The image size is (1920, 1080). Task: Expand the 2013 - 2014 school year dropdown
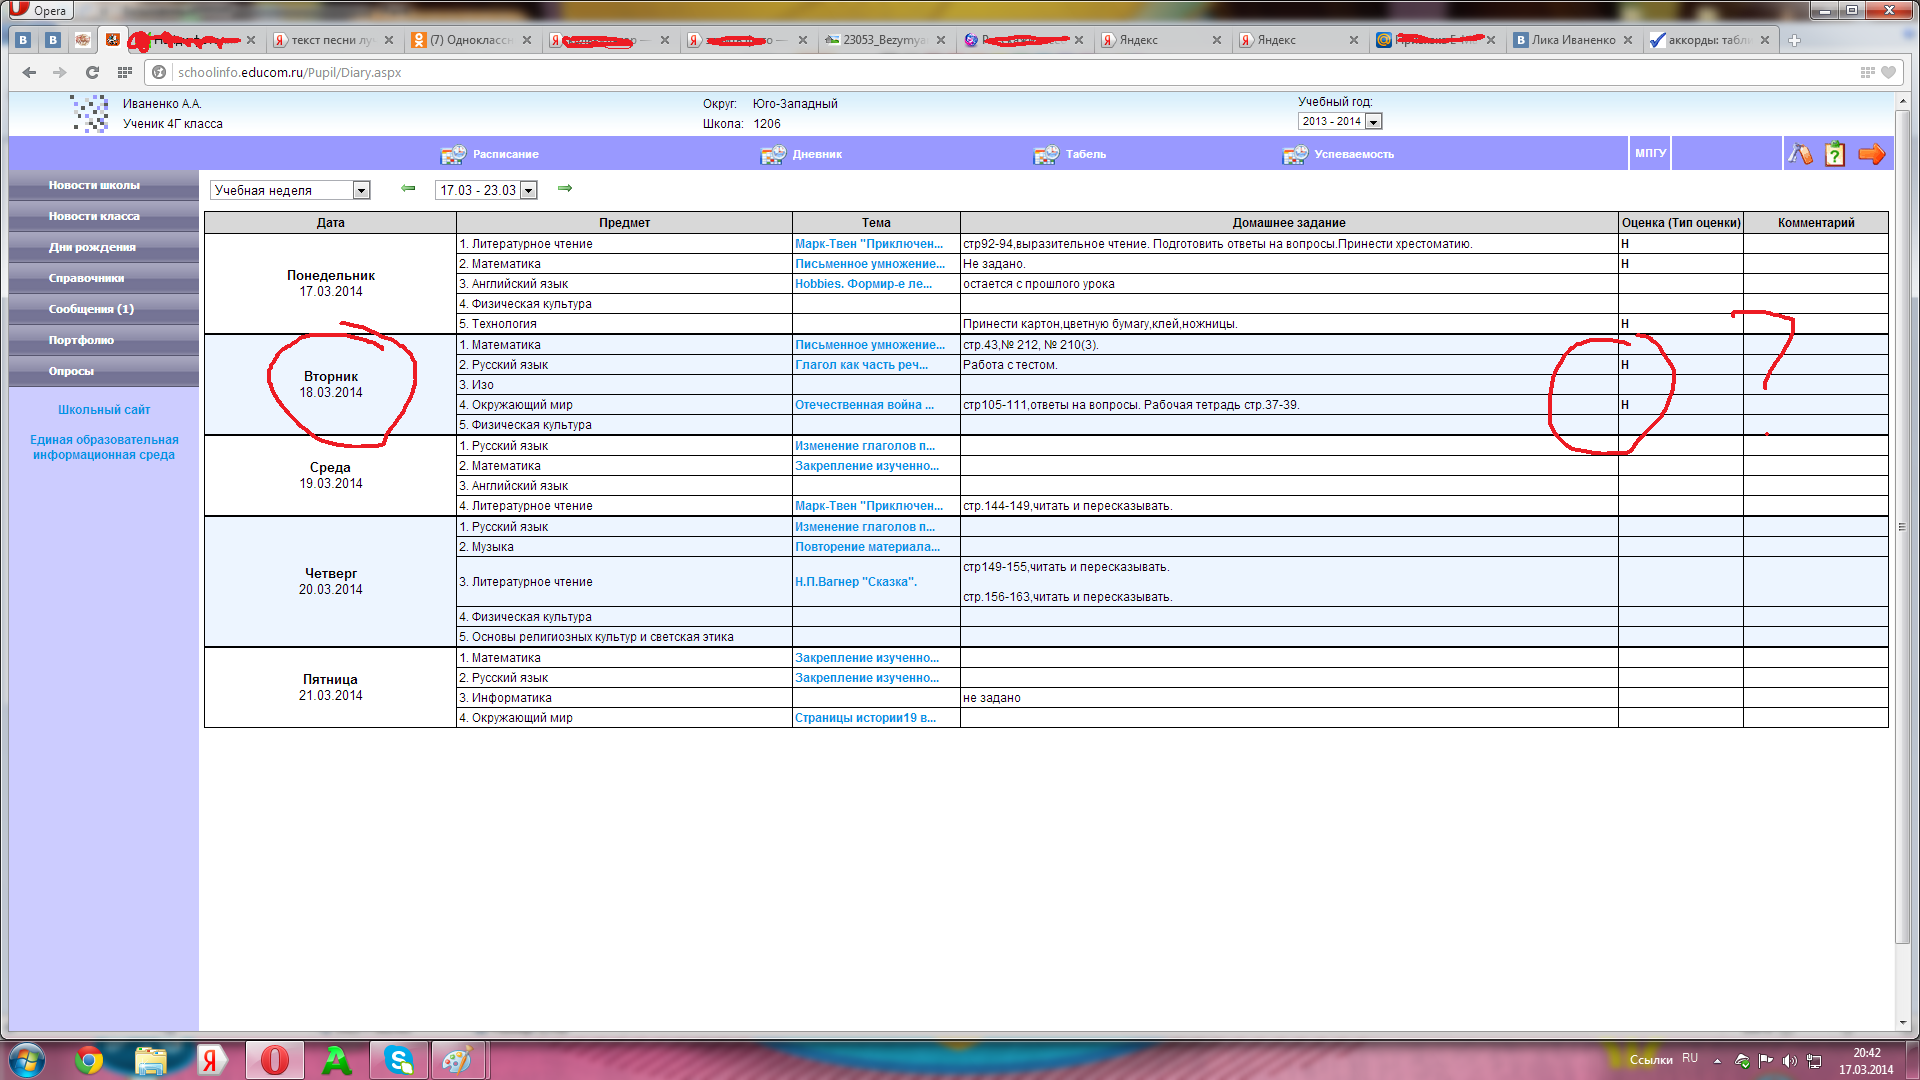(1374, 122)
